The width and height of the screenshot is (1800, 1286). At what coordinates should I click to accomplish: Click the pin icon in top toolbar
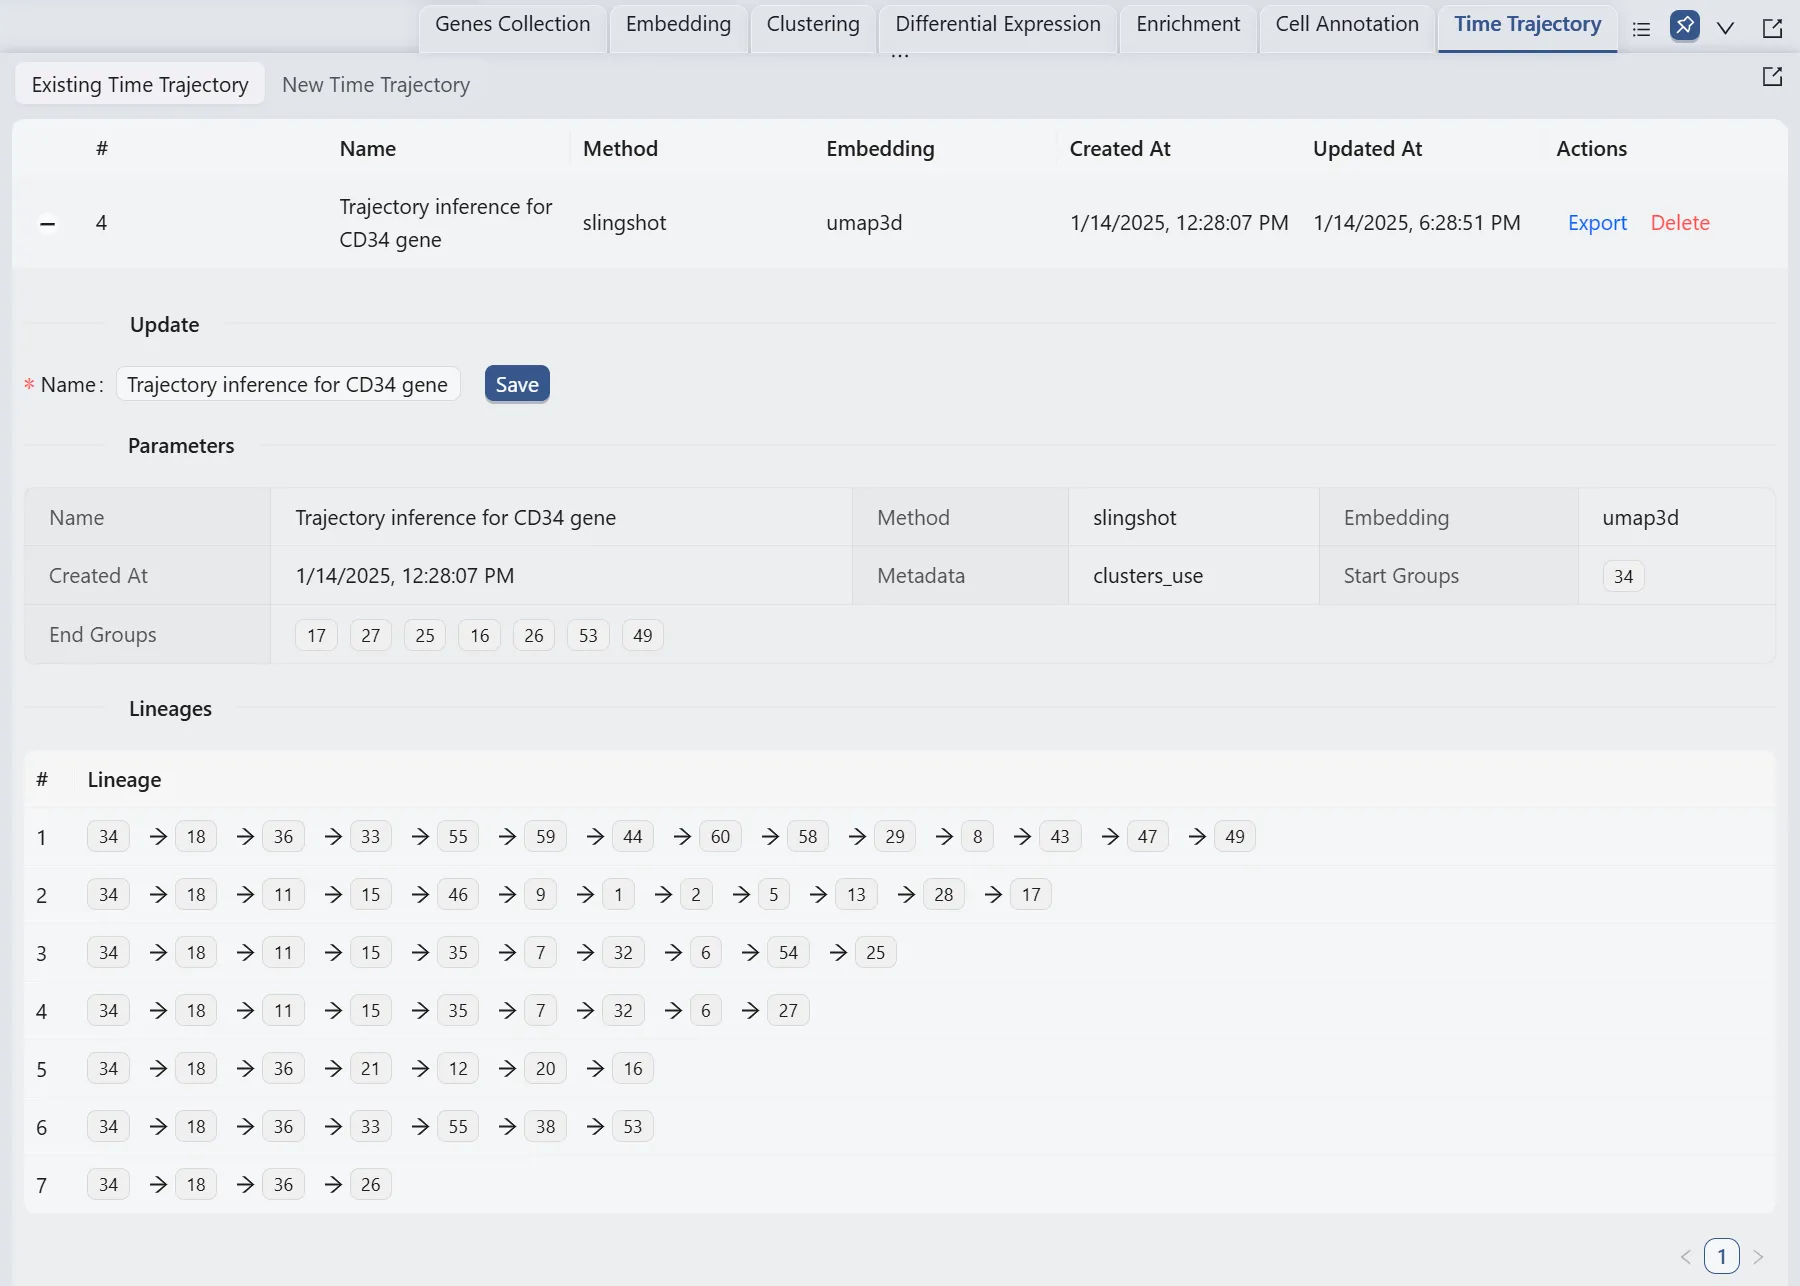(1684, 26)
